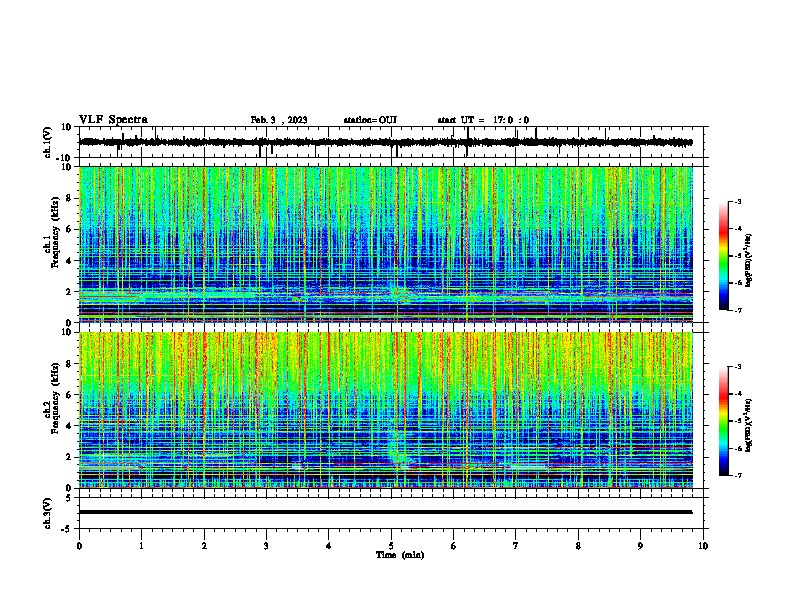Click time axis tick label "8"
Image resolution: width=792 pixels, height=612 pixels.
(x=578, y=546)
